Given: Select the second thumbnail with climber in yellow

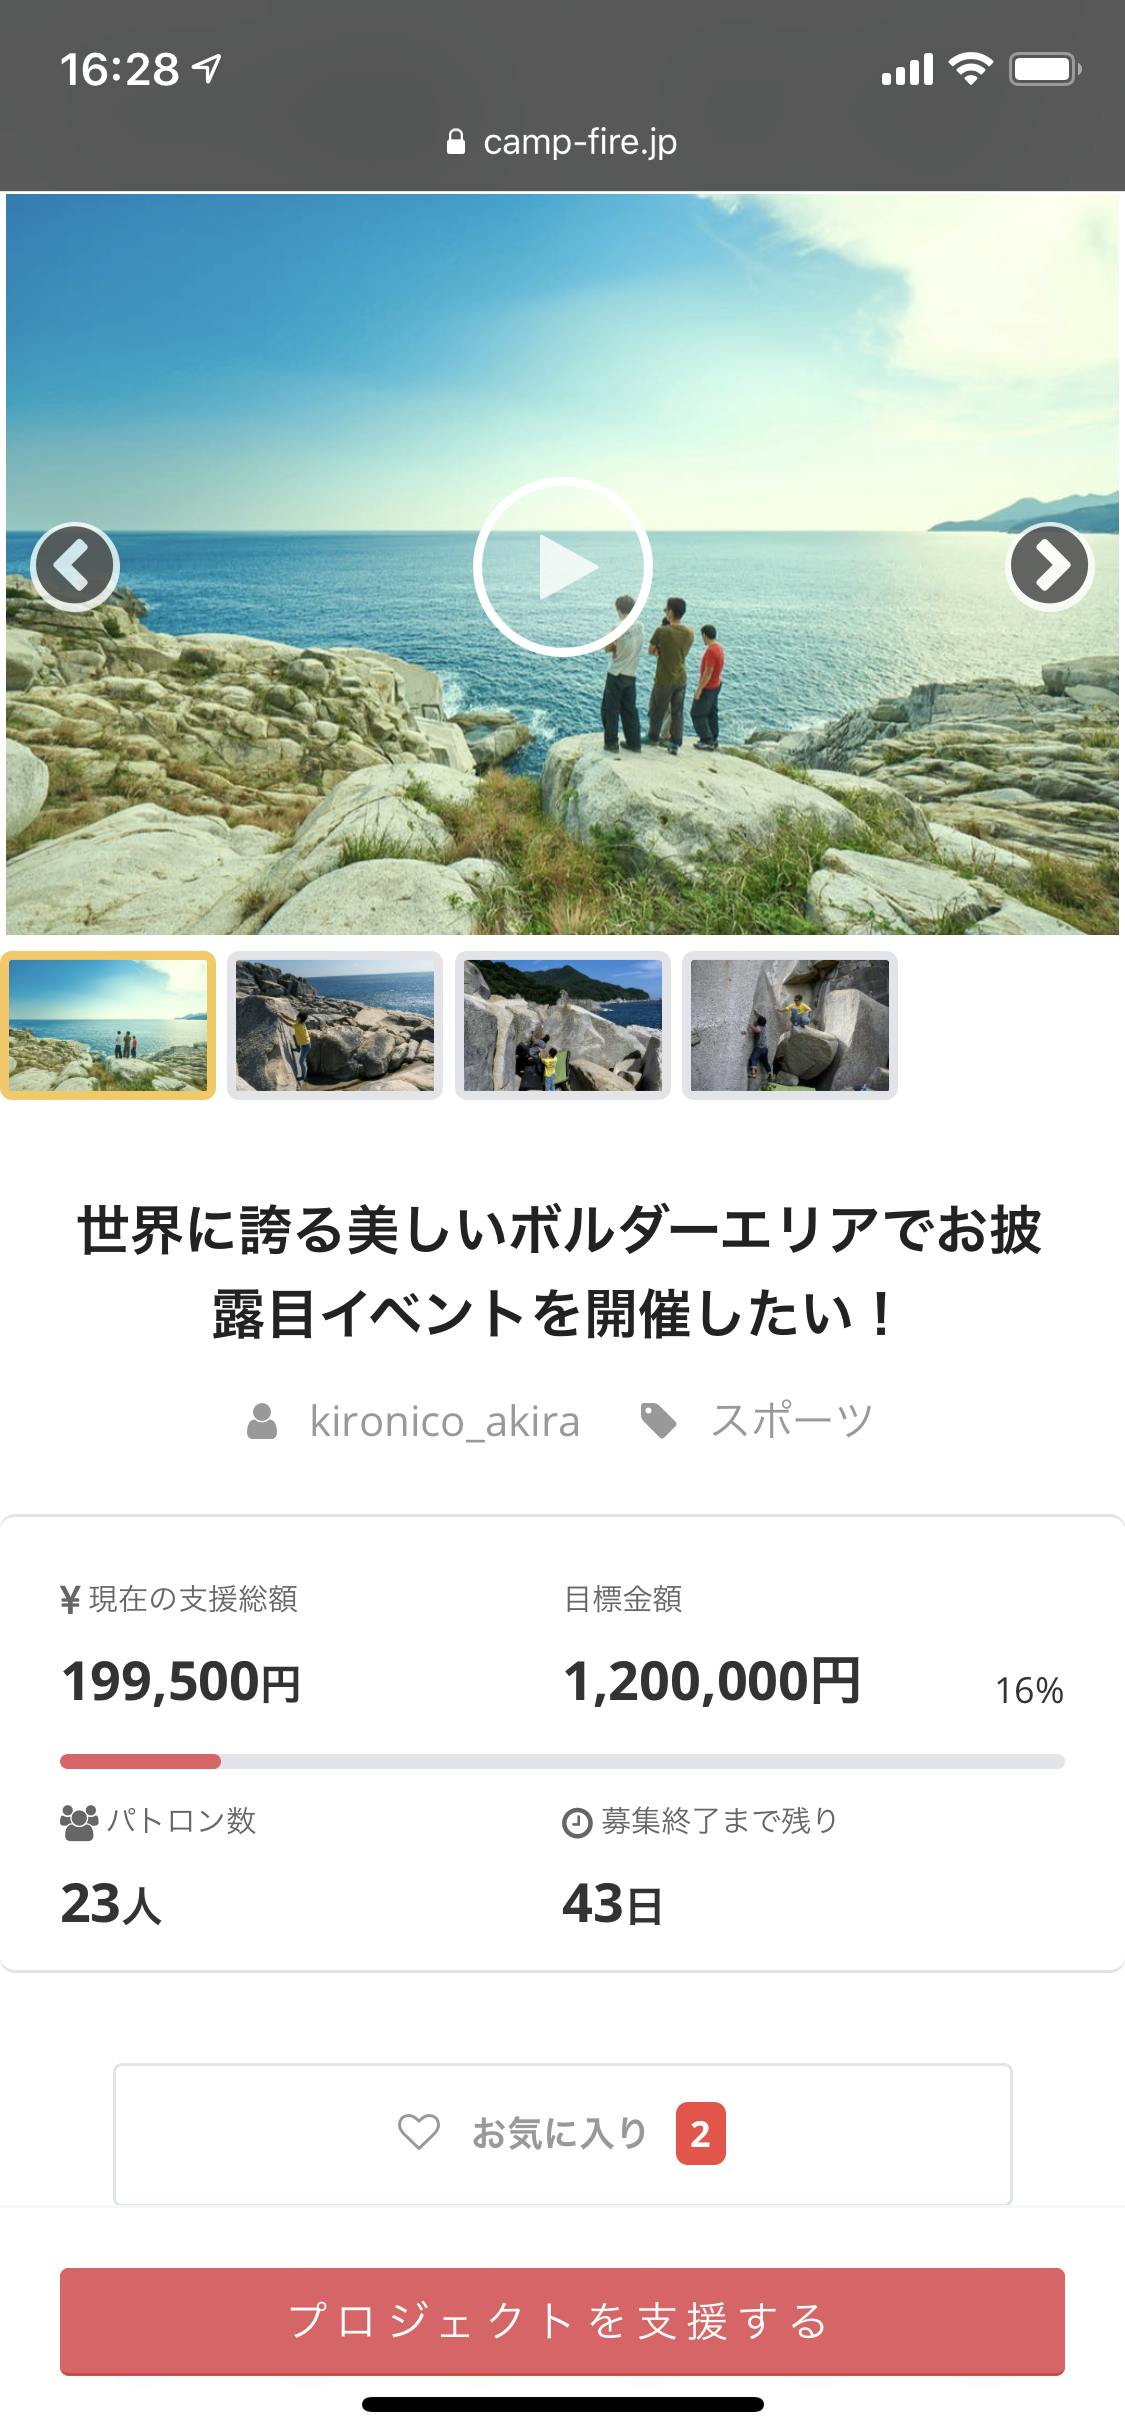Looking at the screenshot, I should point(335,1025).
